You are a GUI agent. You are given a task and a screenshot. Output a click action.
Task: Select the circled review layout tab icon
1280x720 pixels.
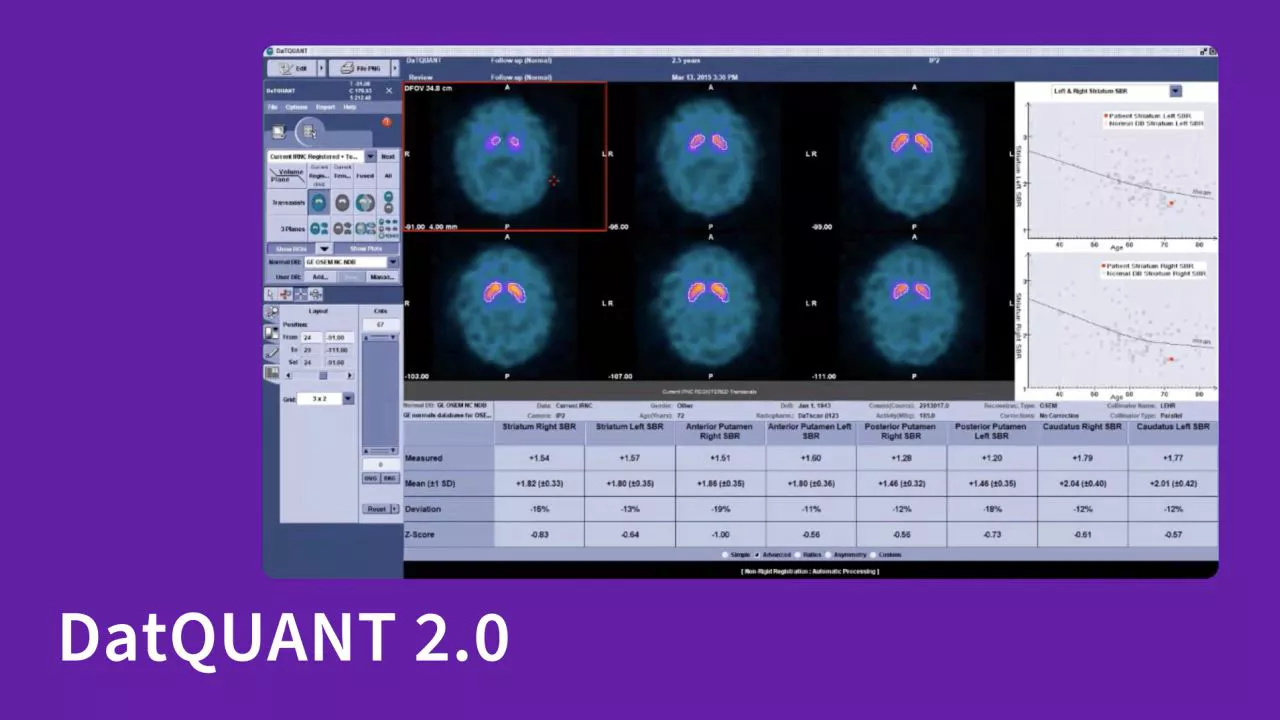click(310, 131)
